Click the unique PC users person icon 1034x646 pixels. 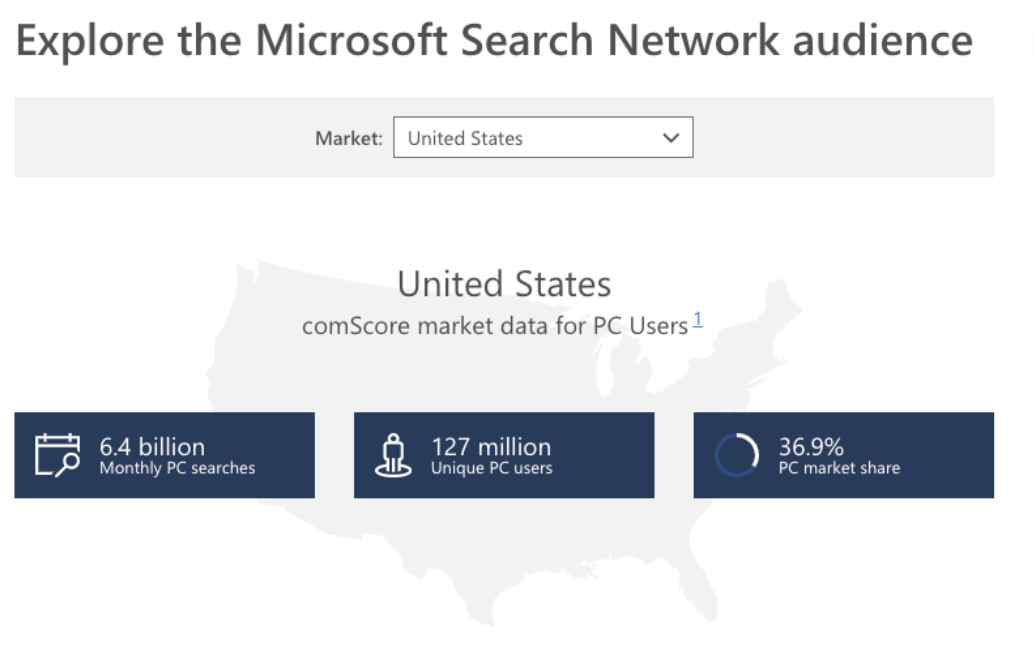tap(392, 455)
